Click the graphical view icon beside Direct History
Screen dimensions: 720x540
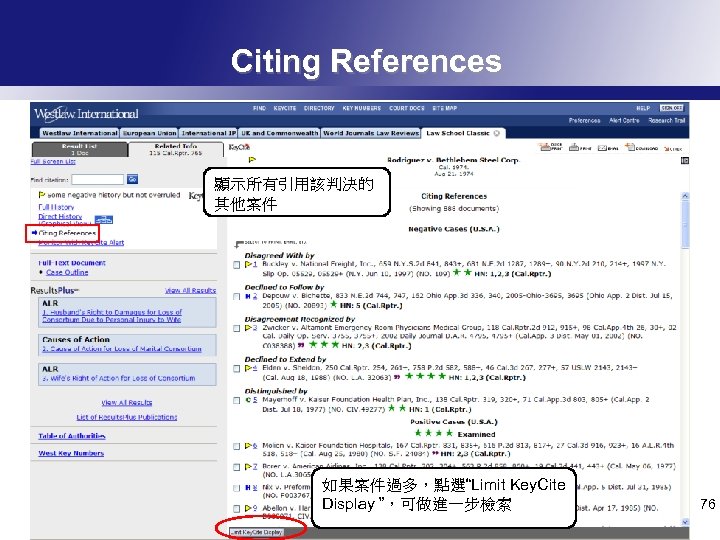click(103, 219)
